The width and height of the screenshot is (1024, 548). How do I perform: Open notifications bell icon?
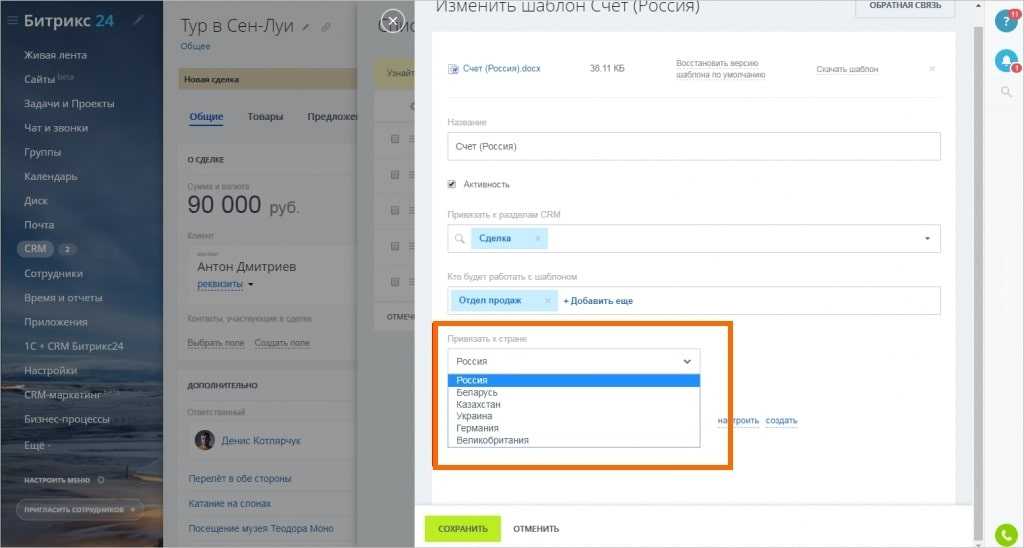click(x=1005, y=61)
